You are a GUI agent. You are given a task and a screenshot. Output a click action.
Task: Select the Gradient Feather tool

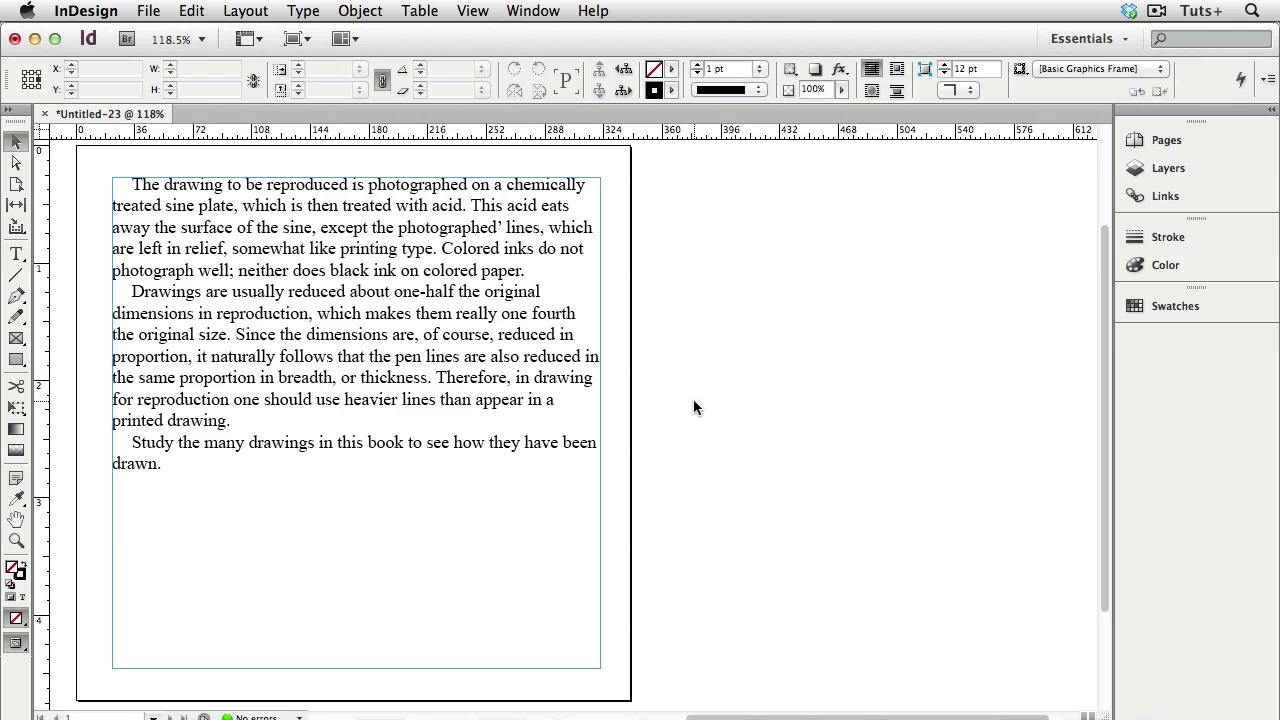[16, 450]
